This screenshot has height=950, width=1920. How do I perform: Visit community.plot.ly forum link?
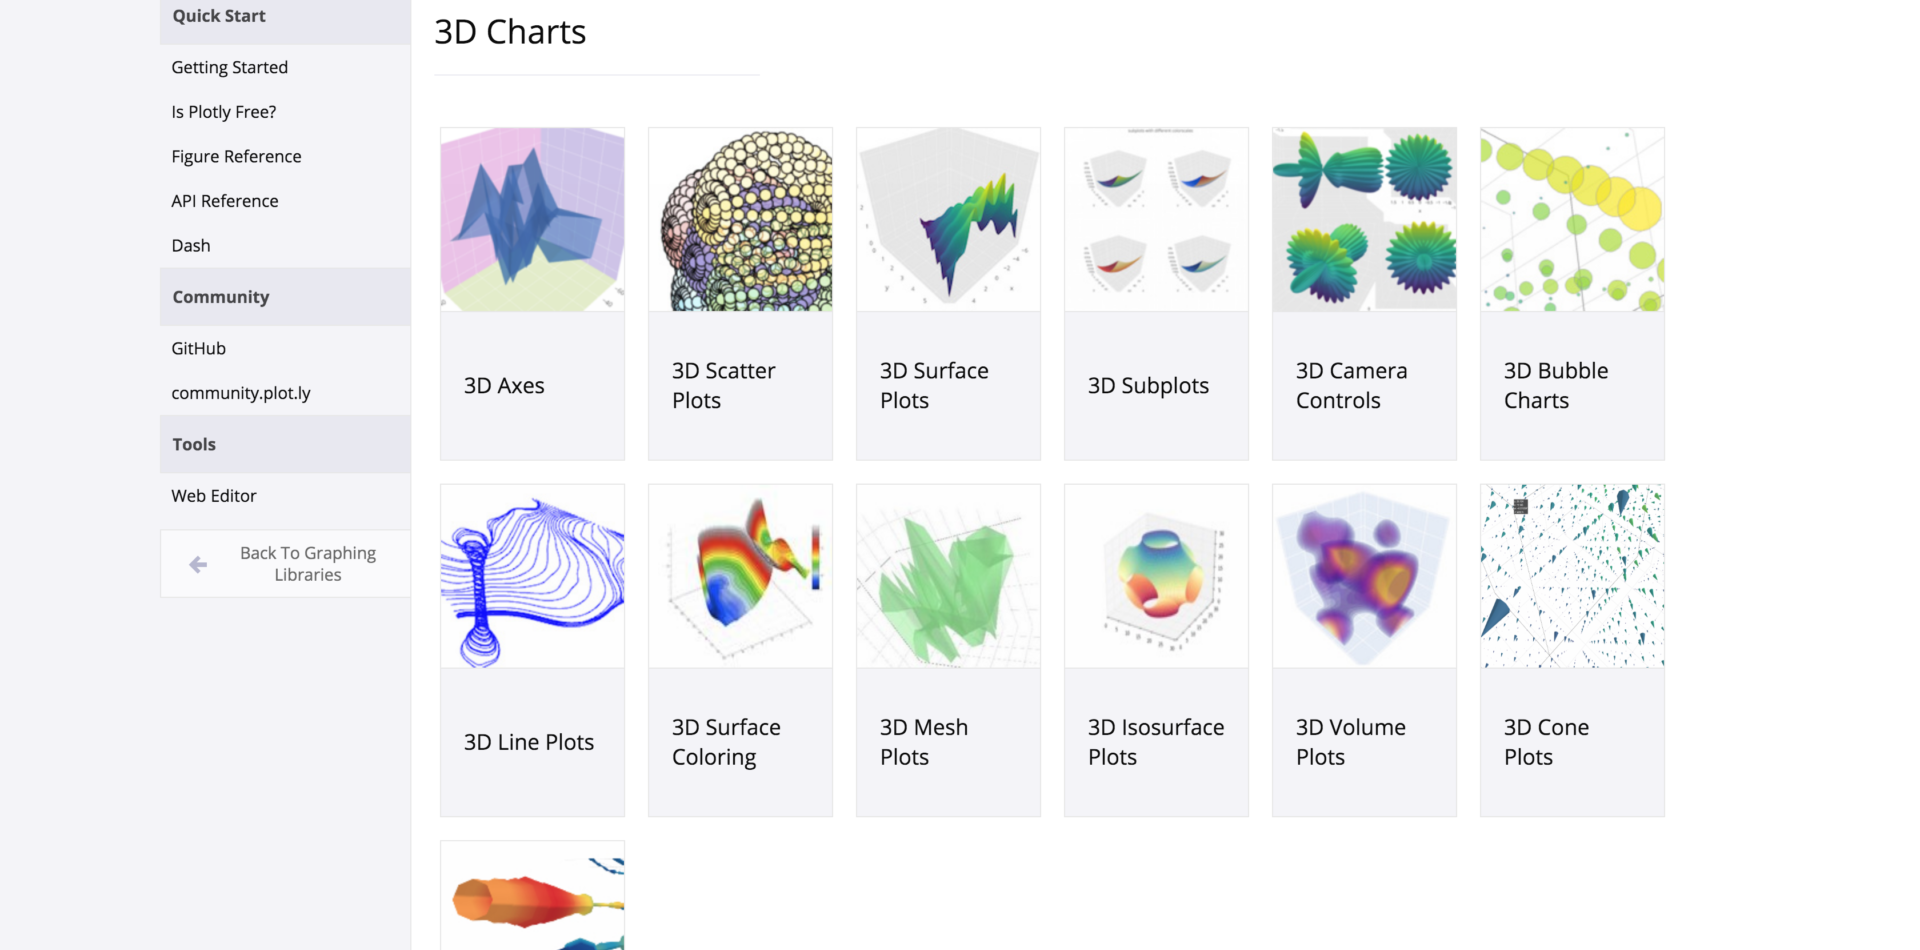241,393
